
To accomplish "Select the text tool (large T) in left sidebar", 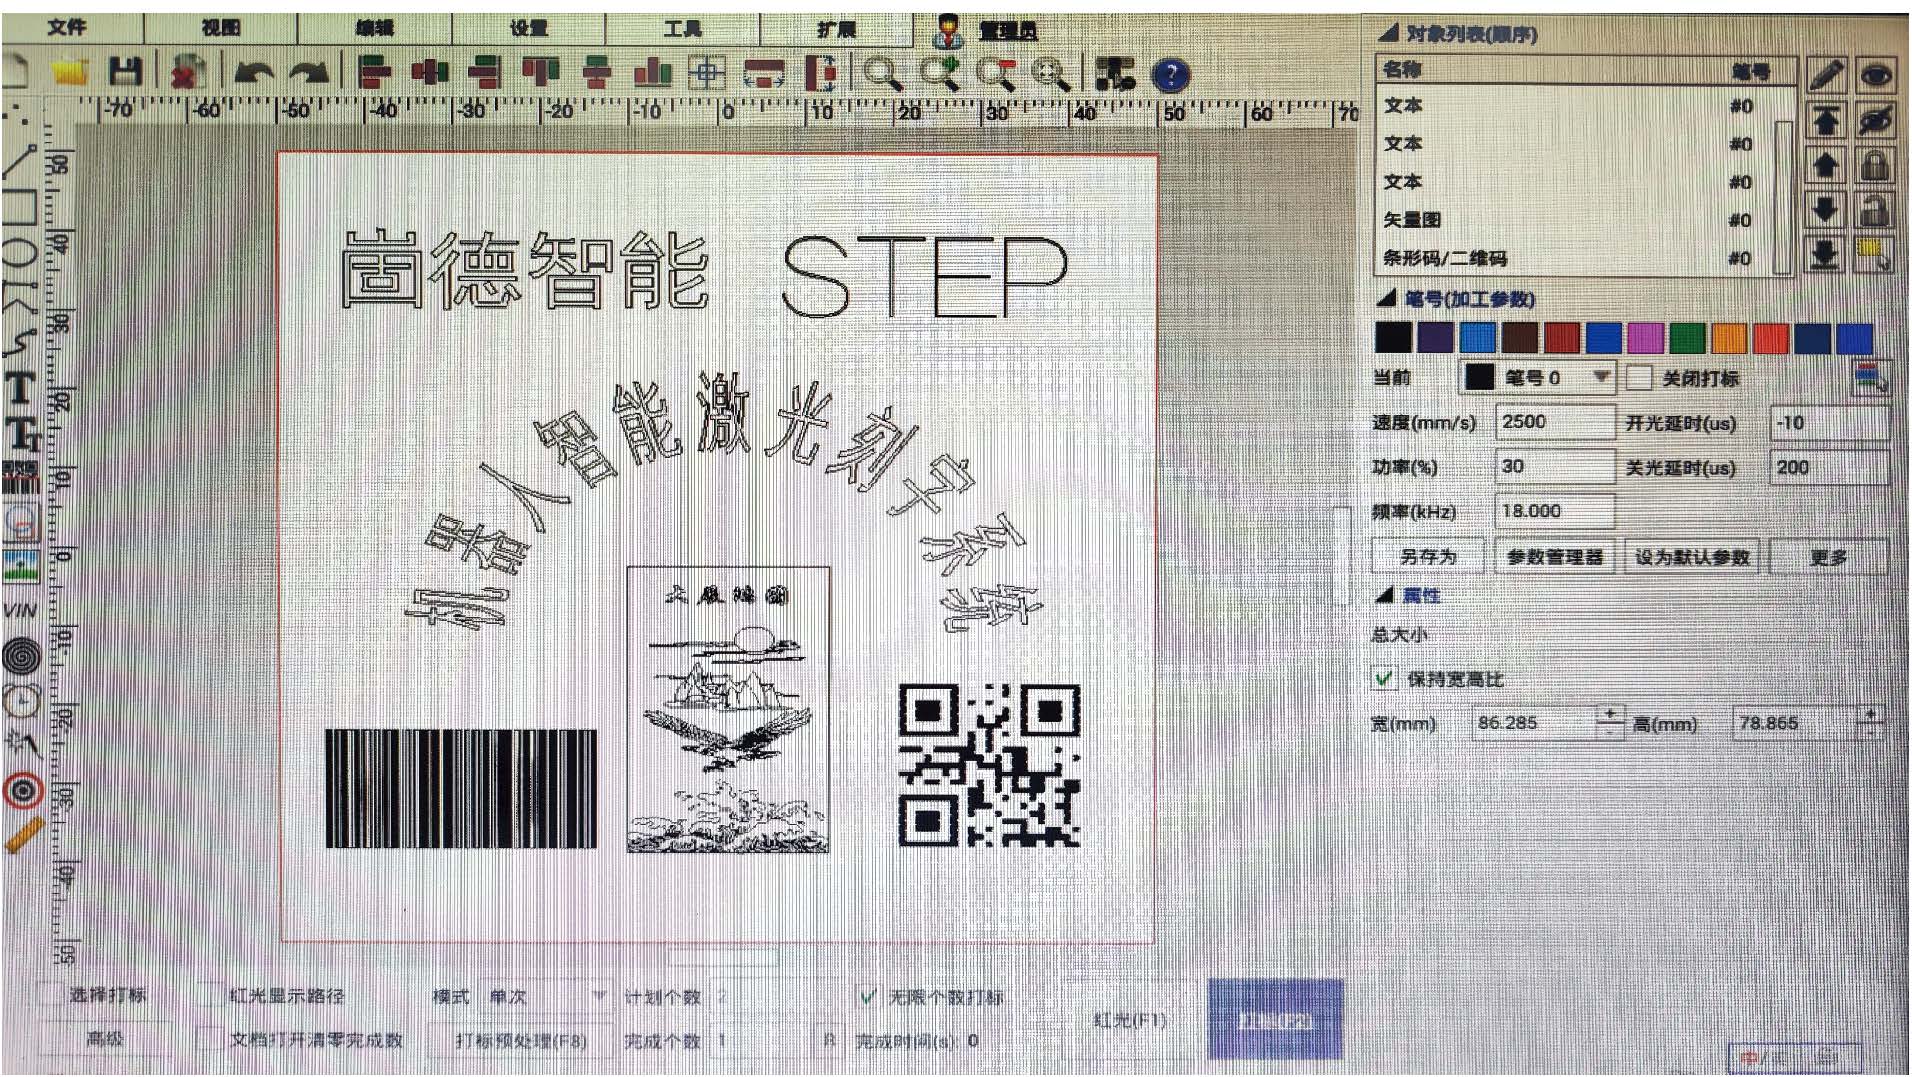I will pyautogui.click(x=20, y=388).
